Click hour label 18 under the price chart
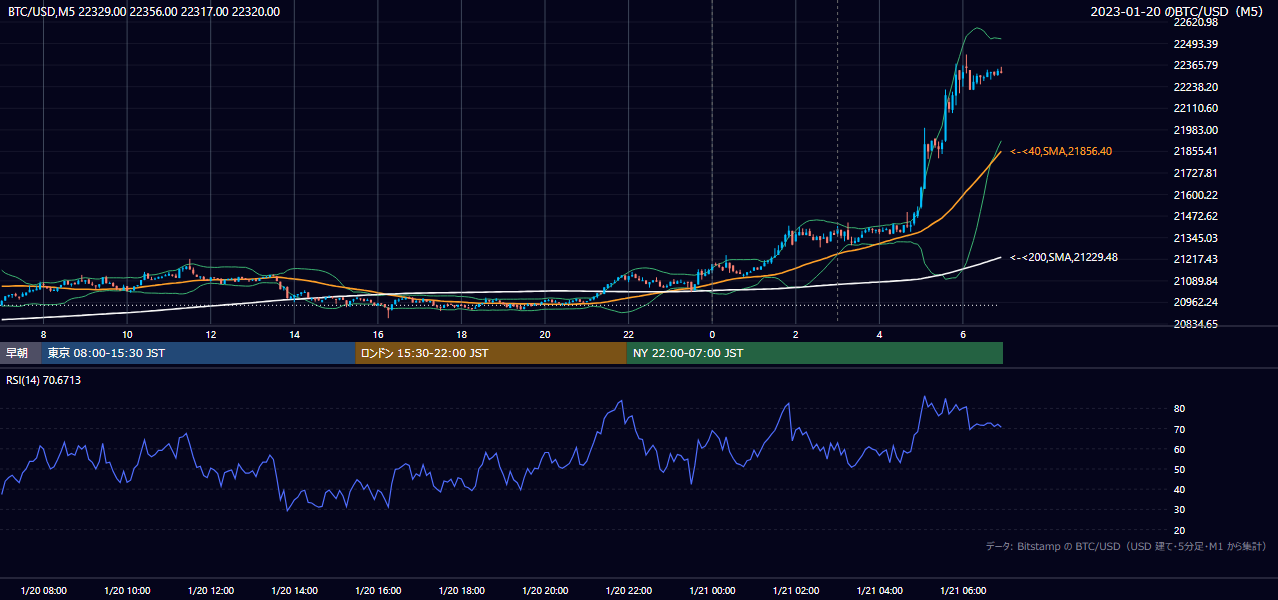This screenshot has height=600, width=1278. pos(461,334)
